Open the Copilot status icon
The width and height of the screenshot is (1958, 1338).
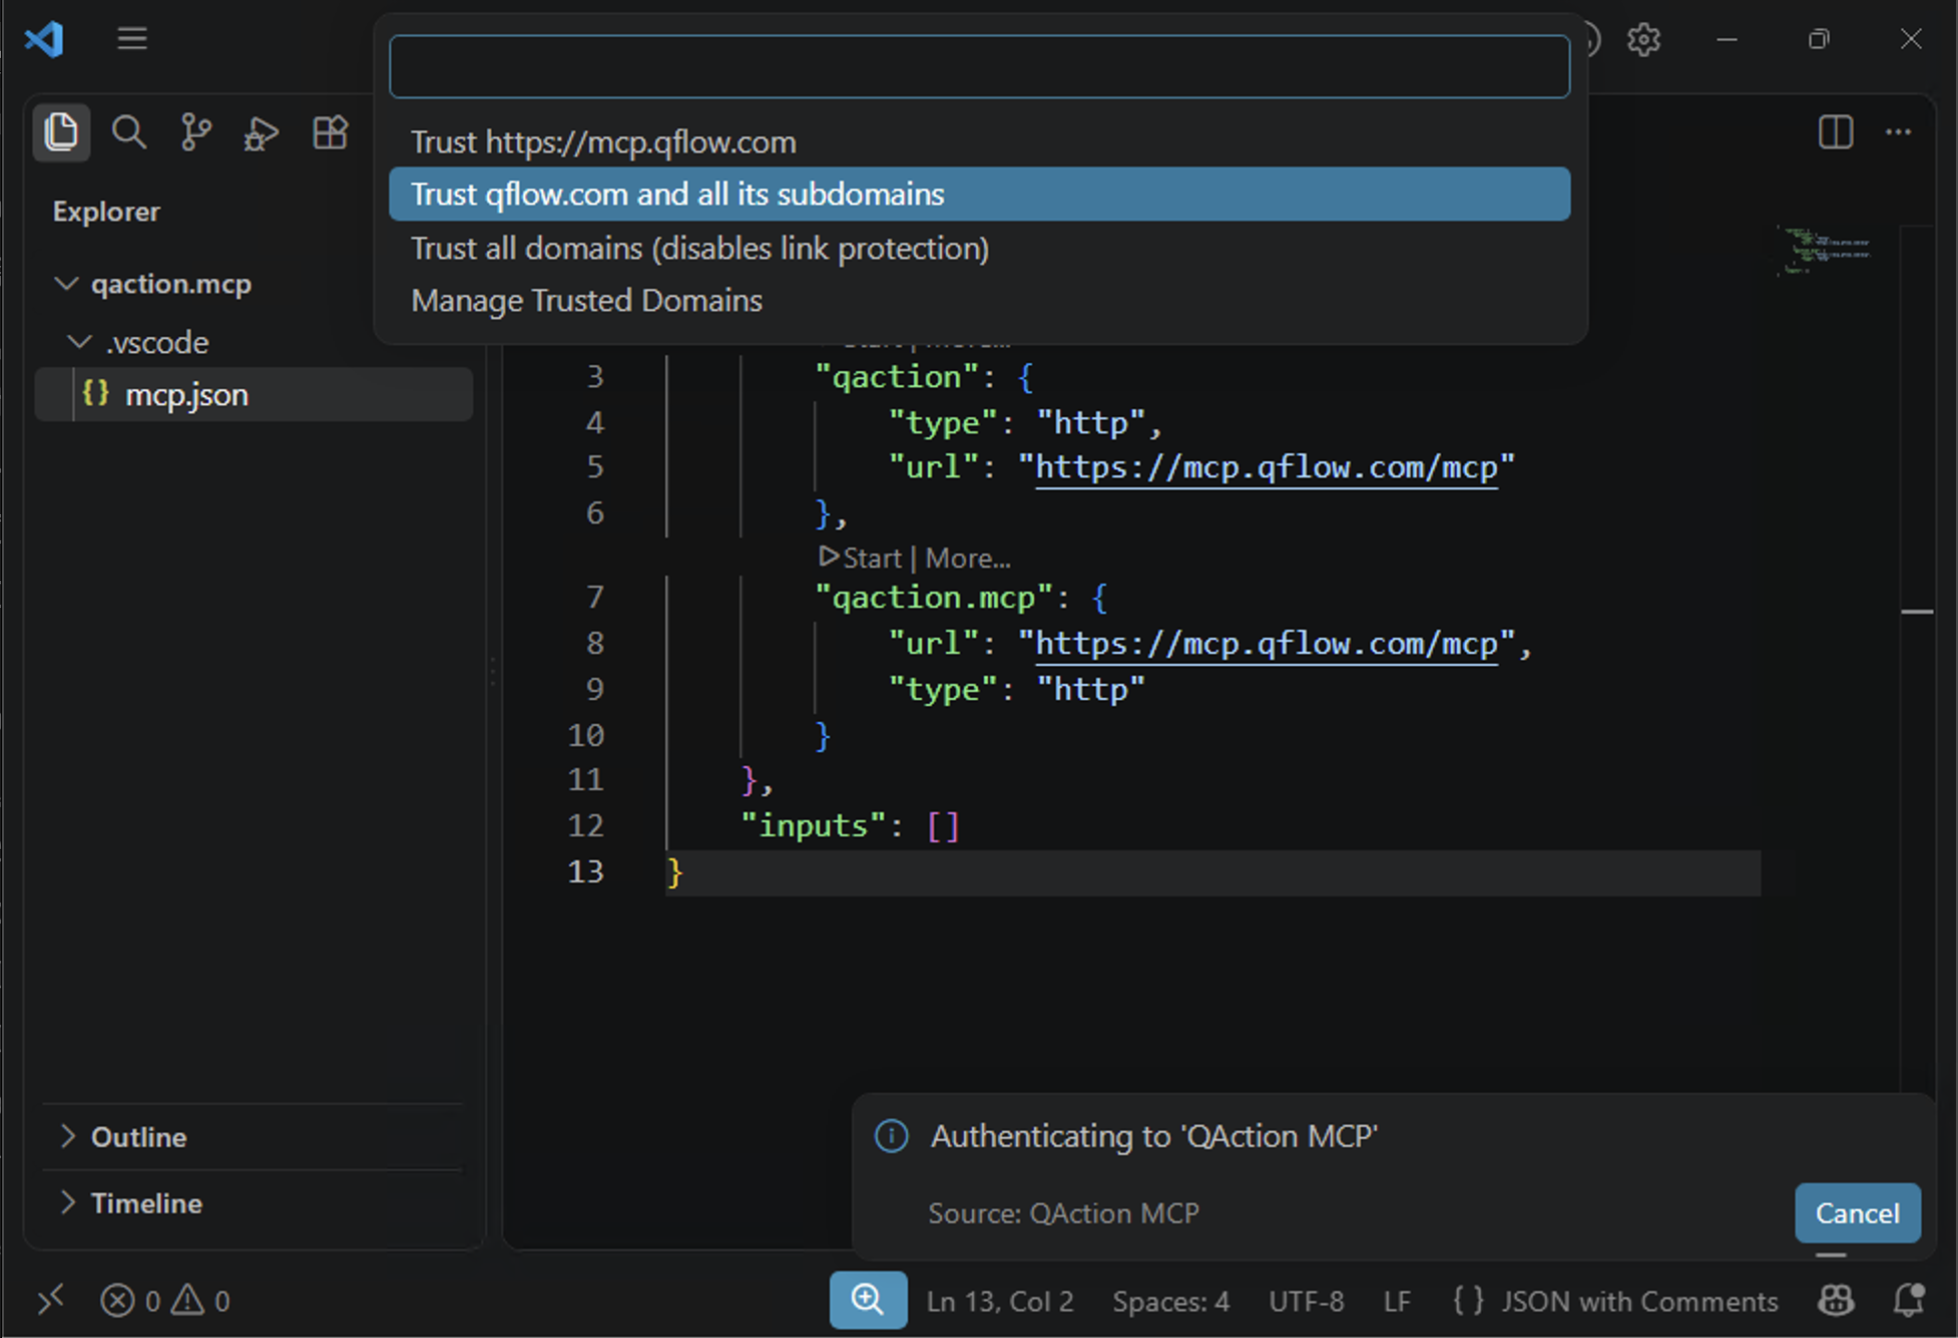point(1836,1300)
